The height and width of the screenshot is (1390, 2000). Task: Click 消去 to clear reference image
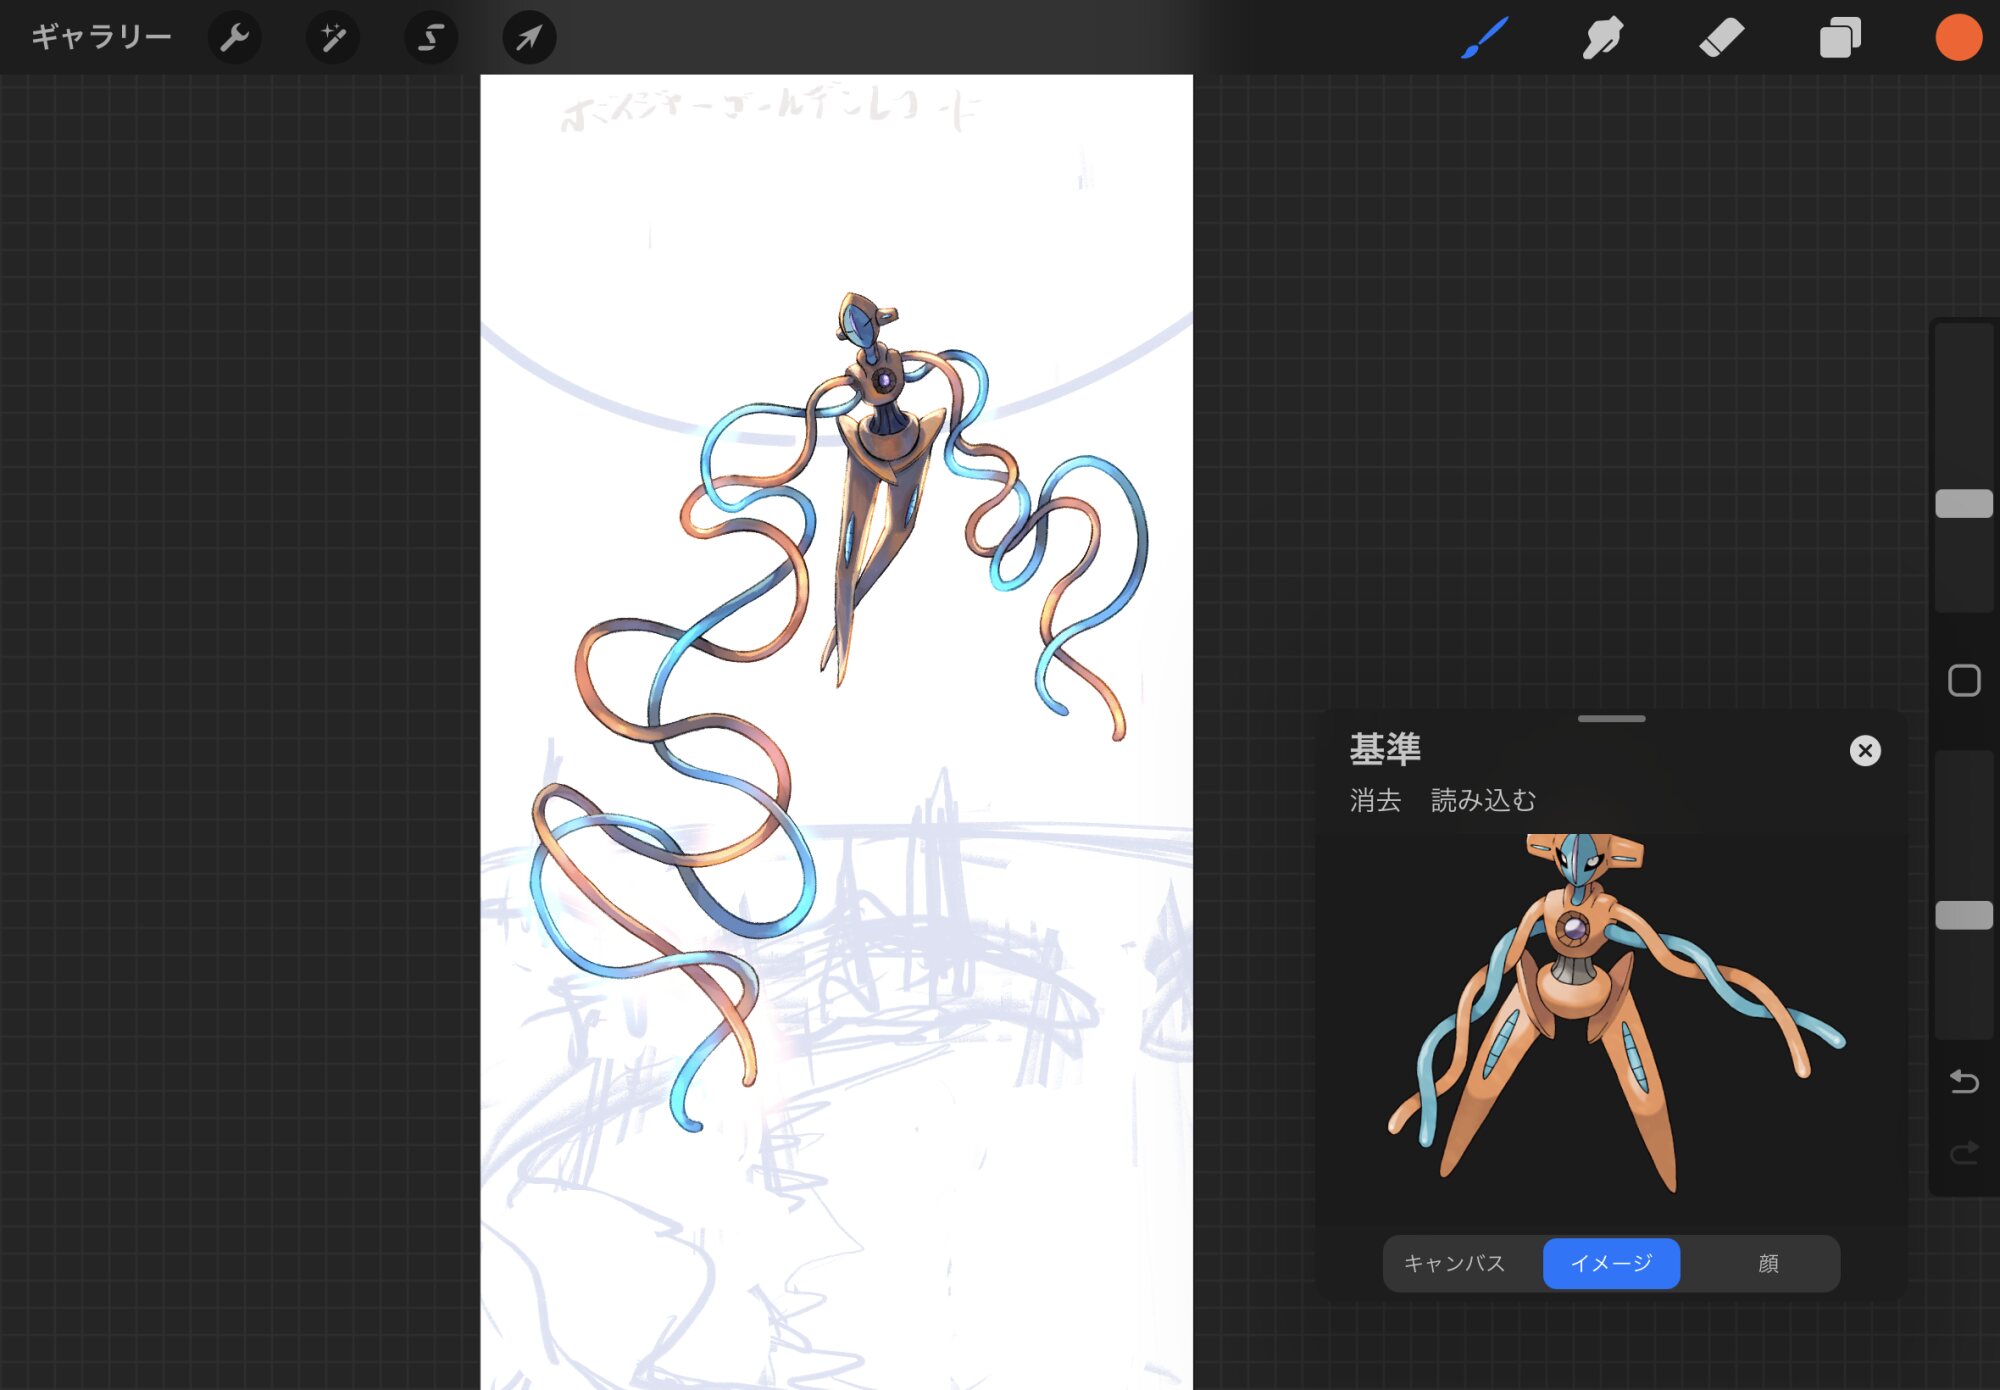1375,800
